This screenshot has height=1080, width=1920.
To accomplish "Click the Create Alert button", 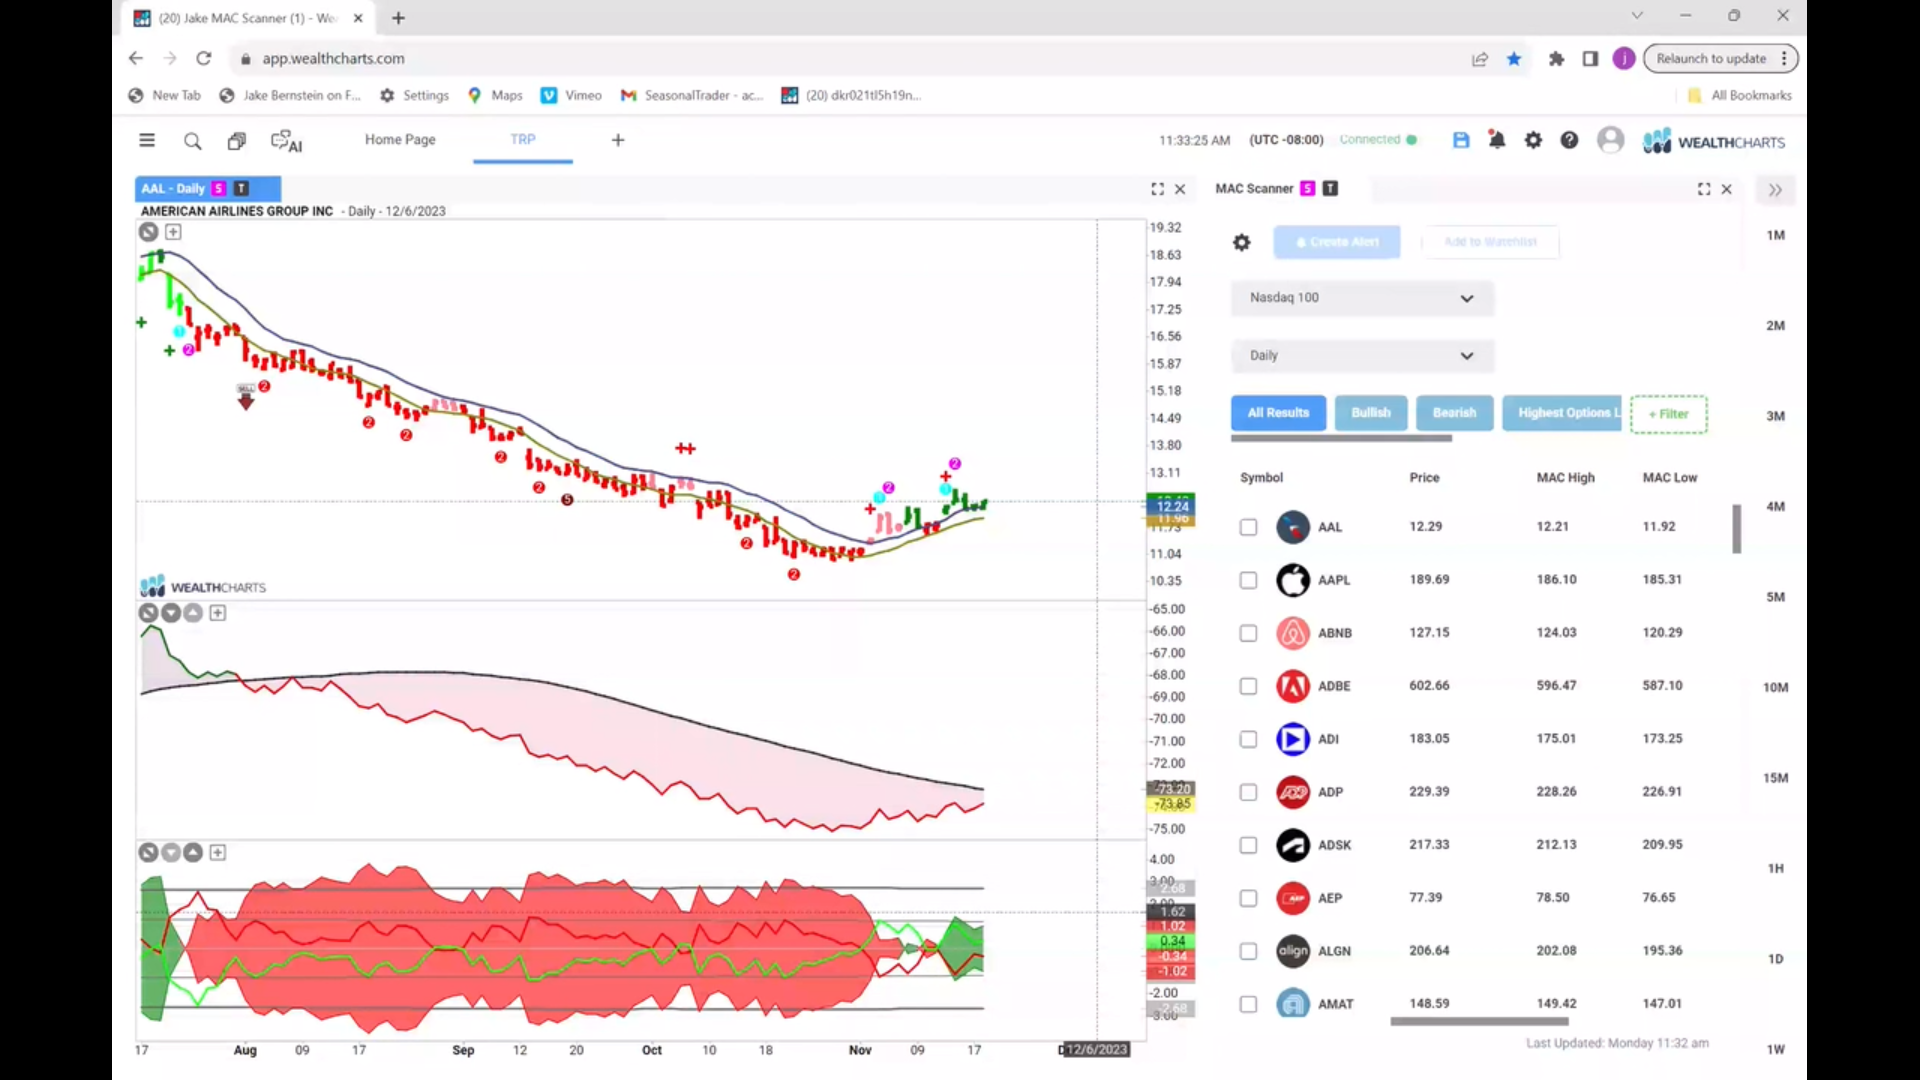I will (1337, 242).
